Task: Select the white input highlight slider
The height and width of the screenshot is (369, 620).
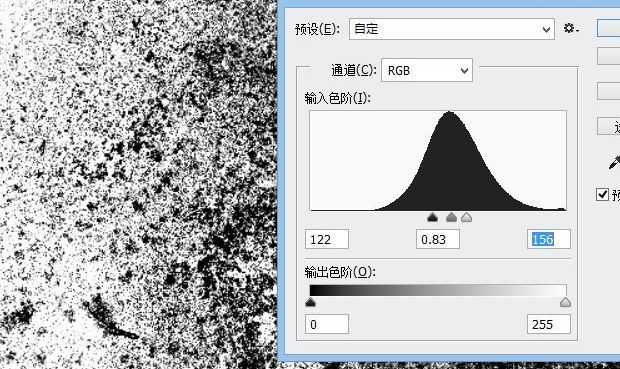Action: pos(467,217)
